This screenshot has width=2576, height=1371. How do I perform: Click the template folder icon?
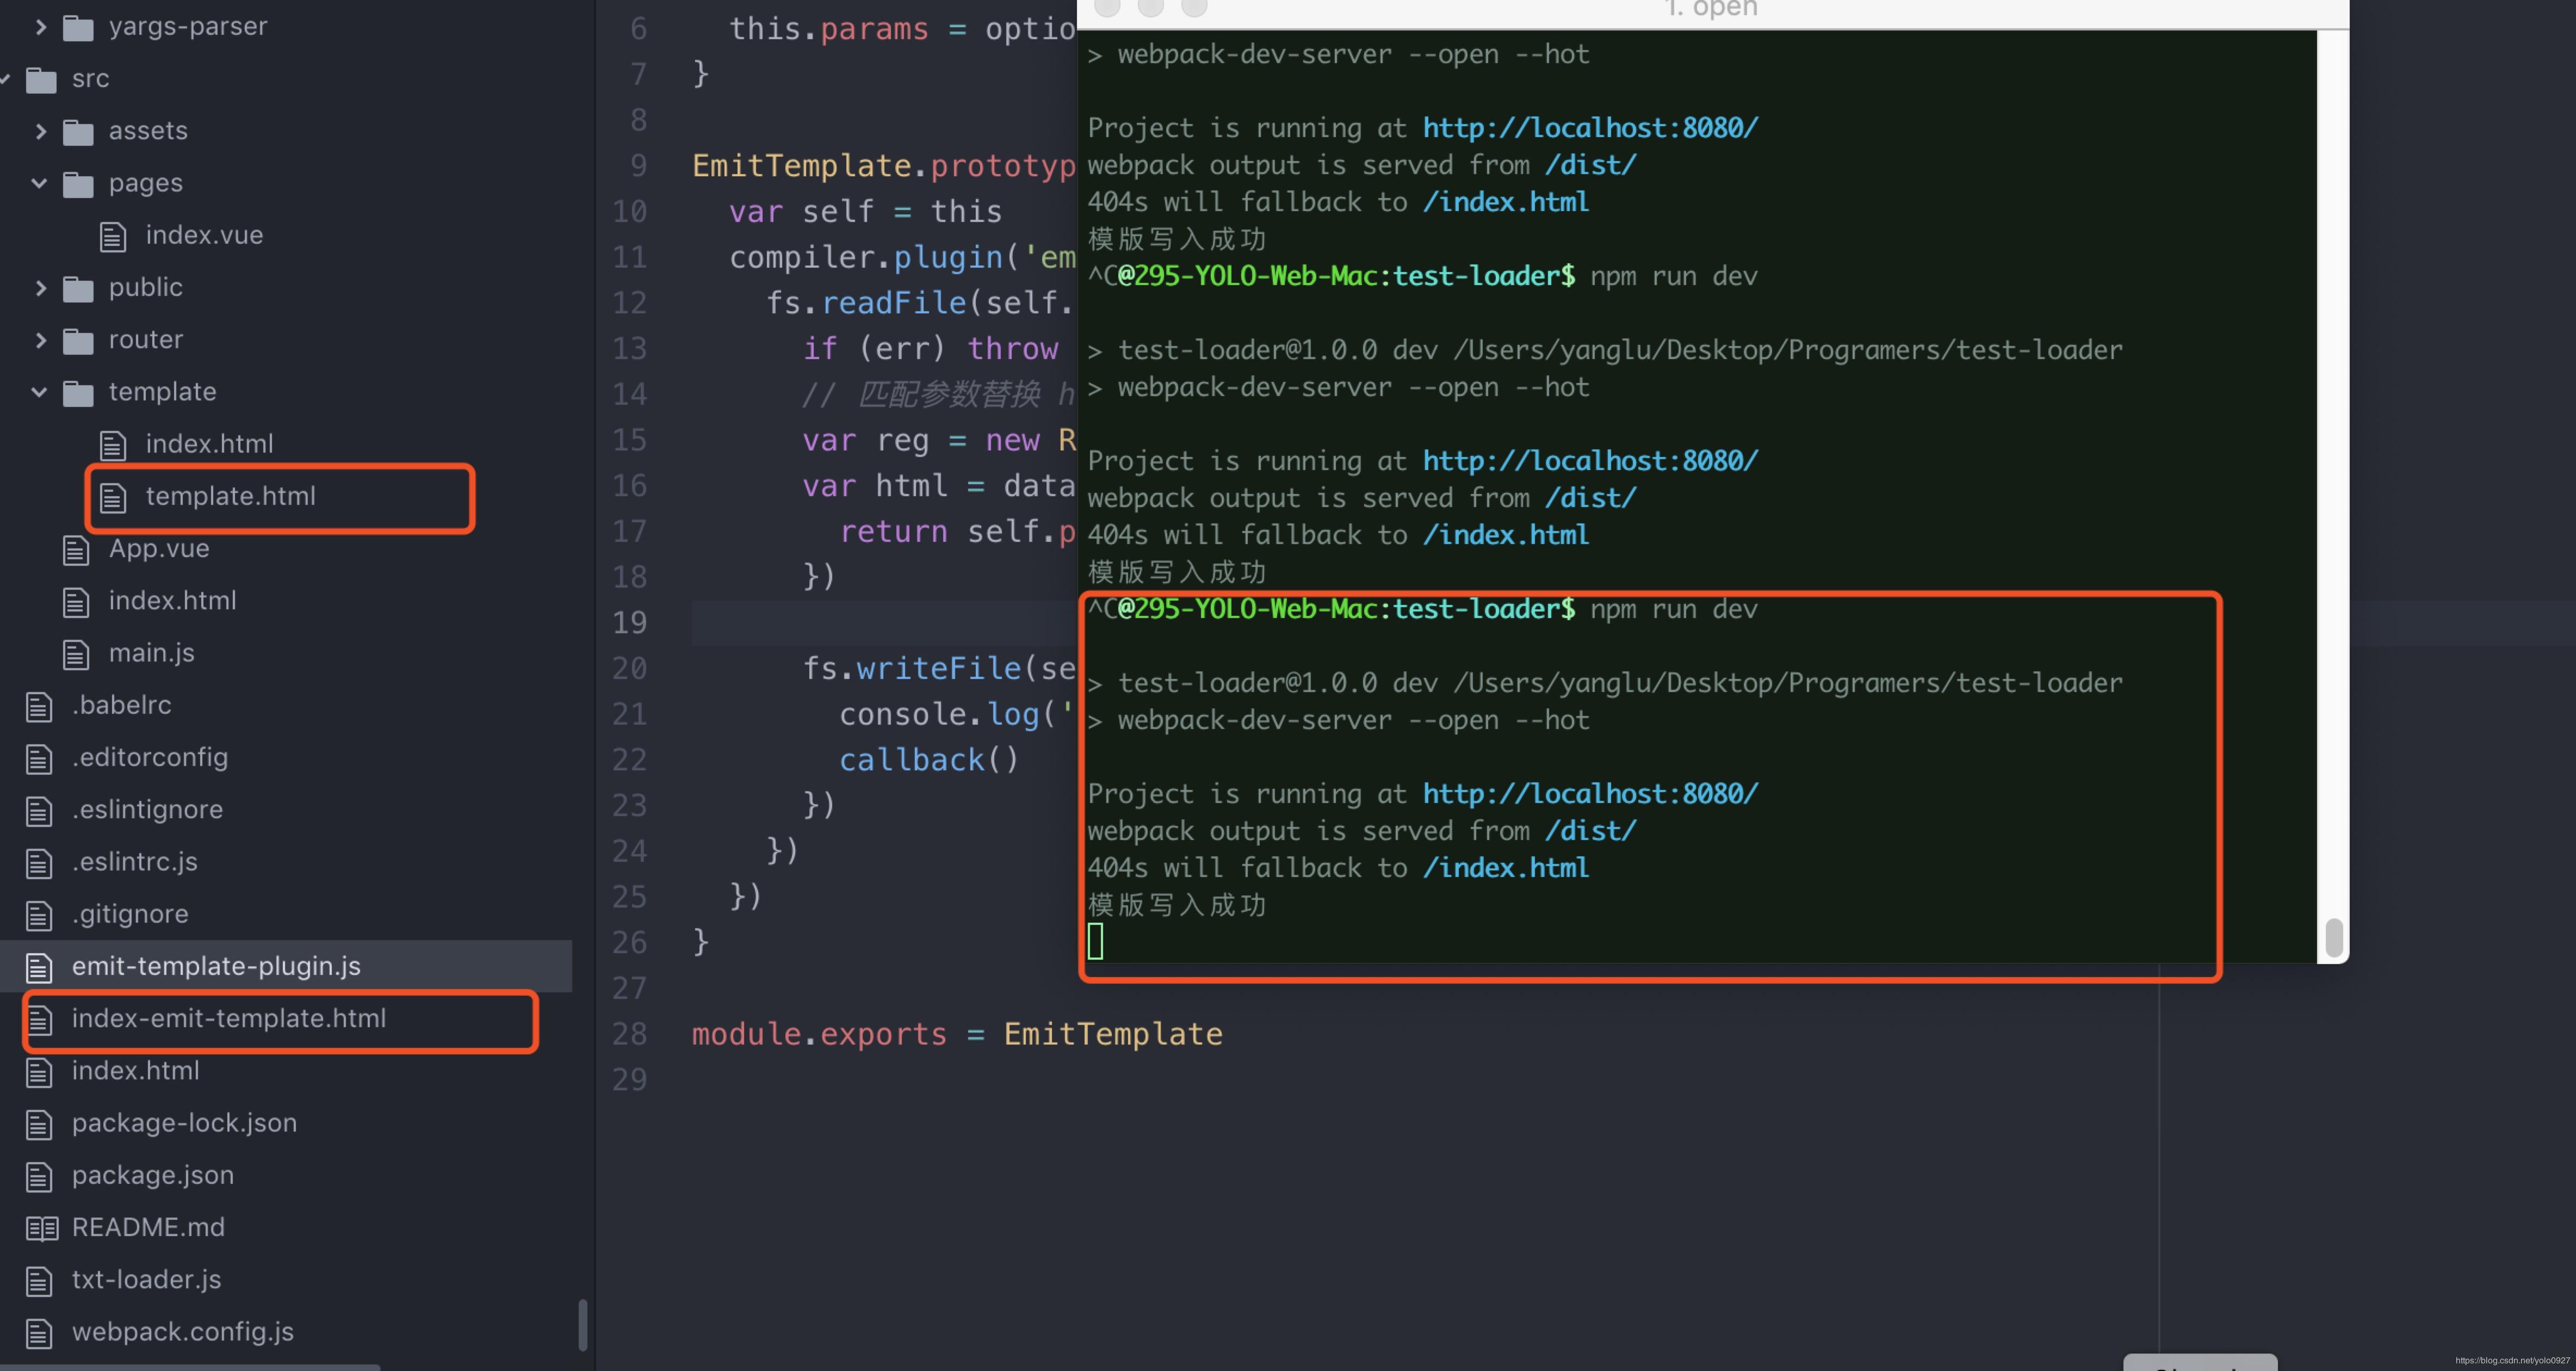click(77, 392)
